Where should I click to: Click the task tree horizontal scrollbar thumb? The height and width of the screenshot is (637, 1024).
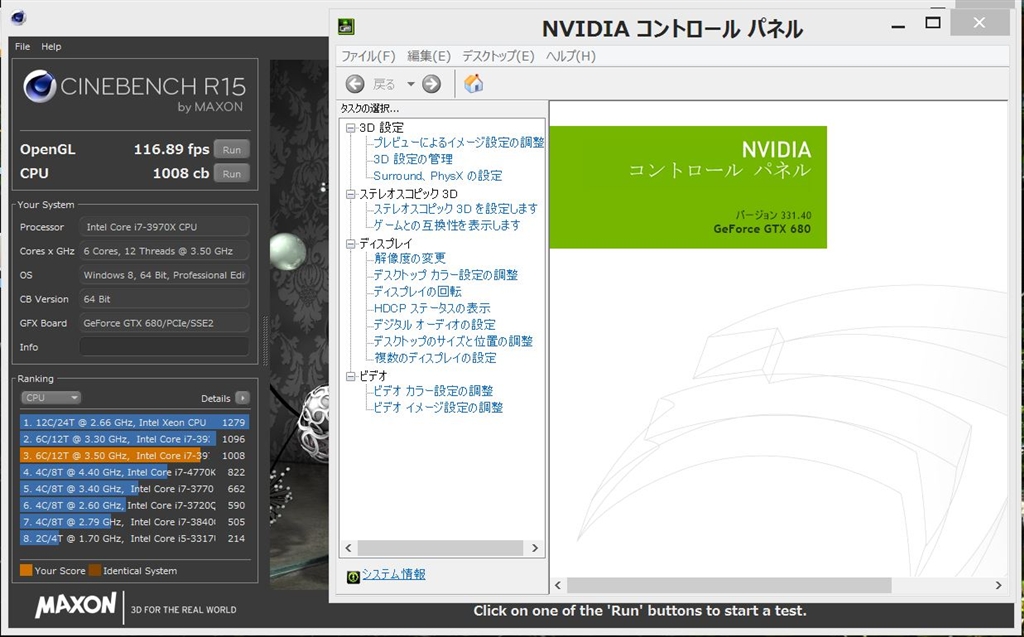coord(440,548)
